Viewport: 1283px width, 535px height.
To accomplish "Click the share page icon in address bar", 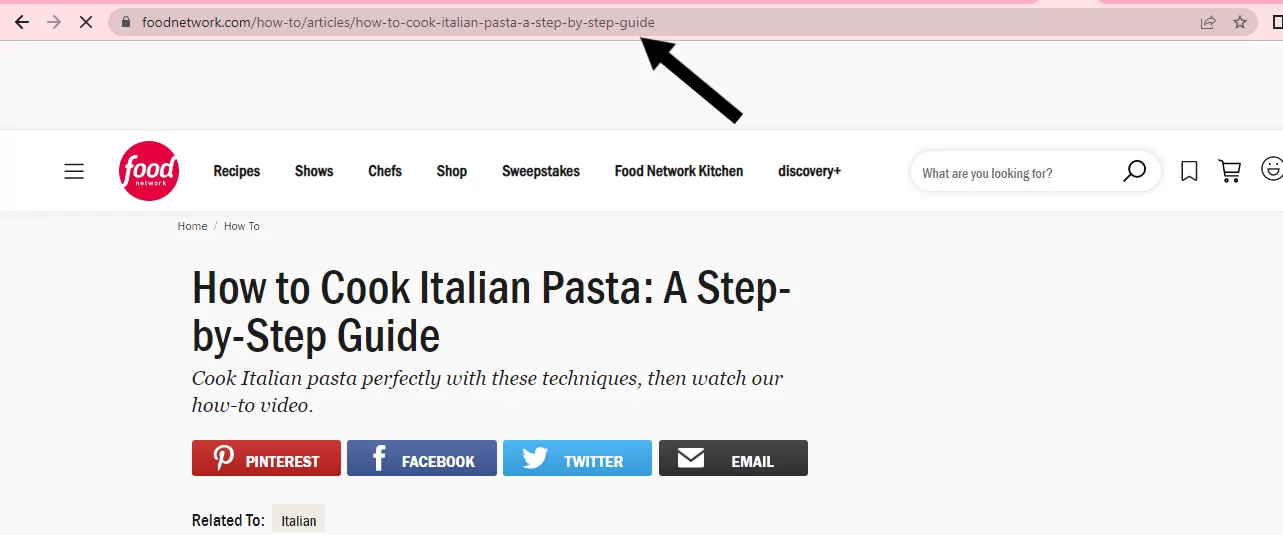I will tap(1208, 22).
